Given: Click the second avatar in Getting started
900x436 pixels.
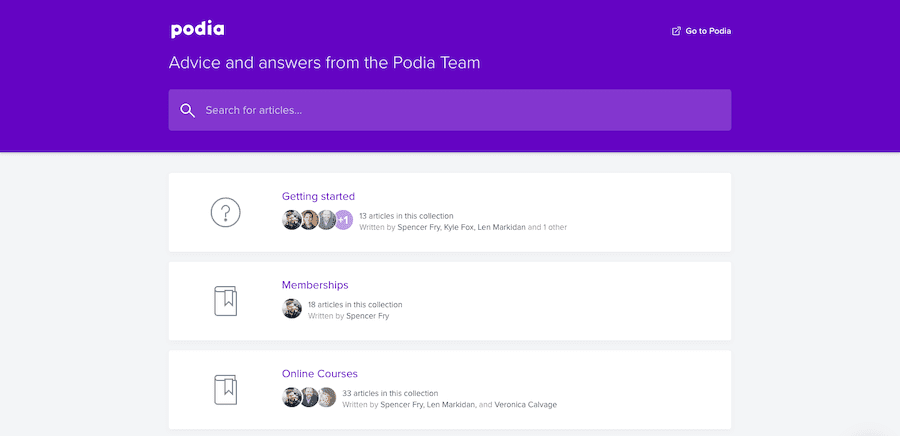Looking at the screenshot, I should 309,220.
